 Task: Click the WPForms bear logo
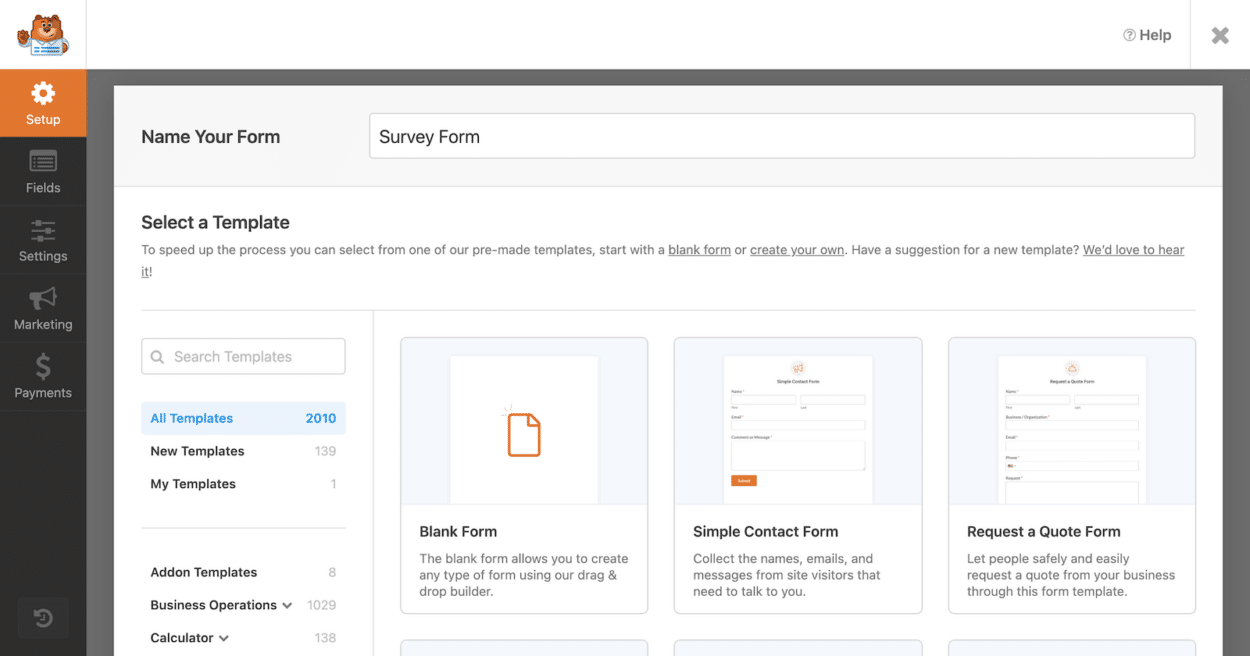point(42,35)
